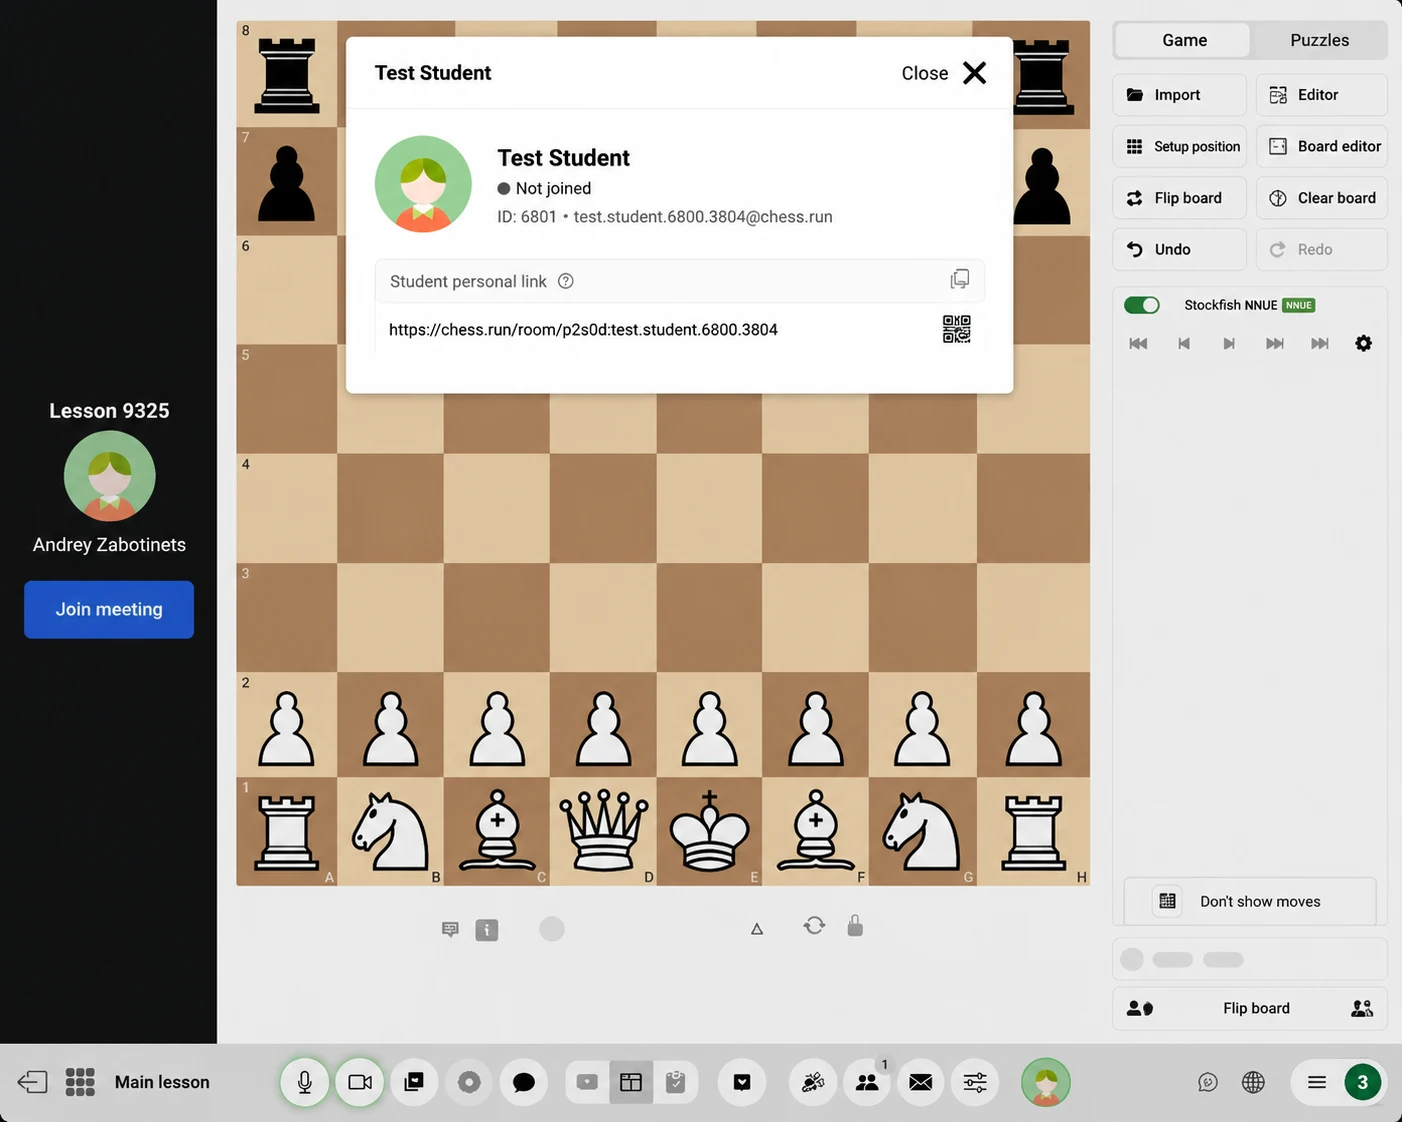Jump to the next move arrow
The height and width of the screenshot is (1122, 1402).
point(1229,343)
